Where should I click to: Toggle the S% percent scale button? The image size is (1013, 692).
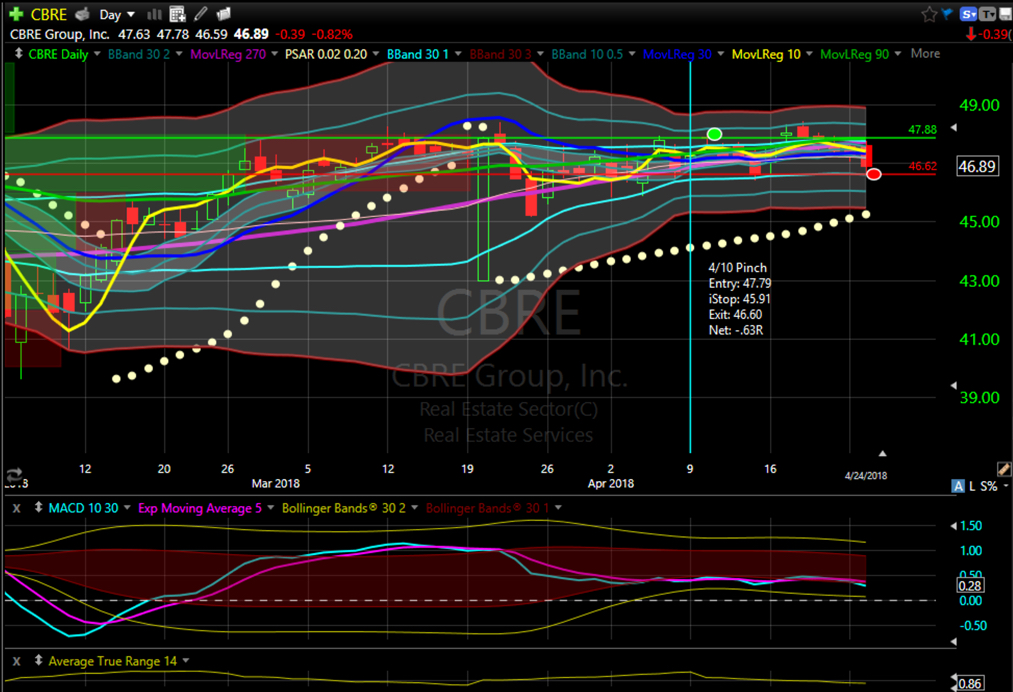[989, 486]
